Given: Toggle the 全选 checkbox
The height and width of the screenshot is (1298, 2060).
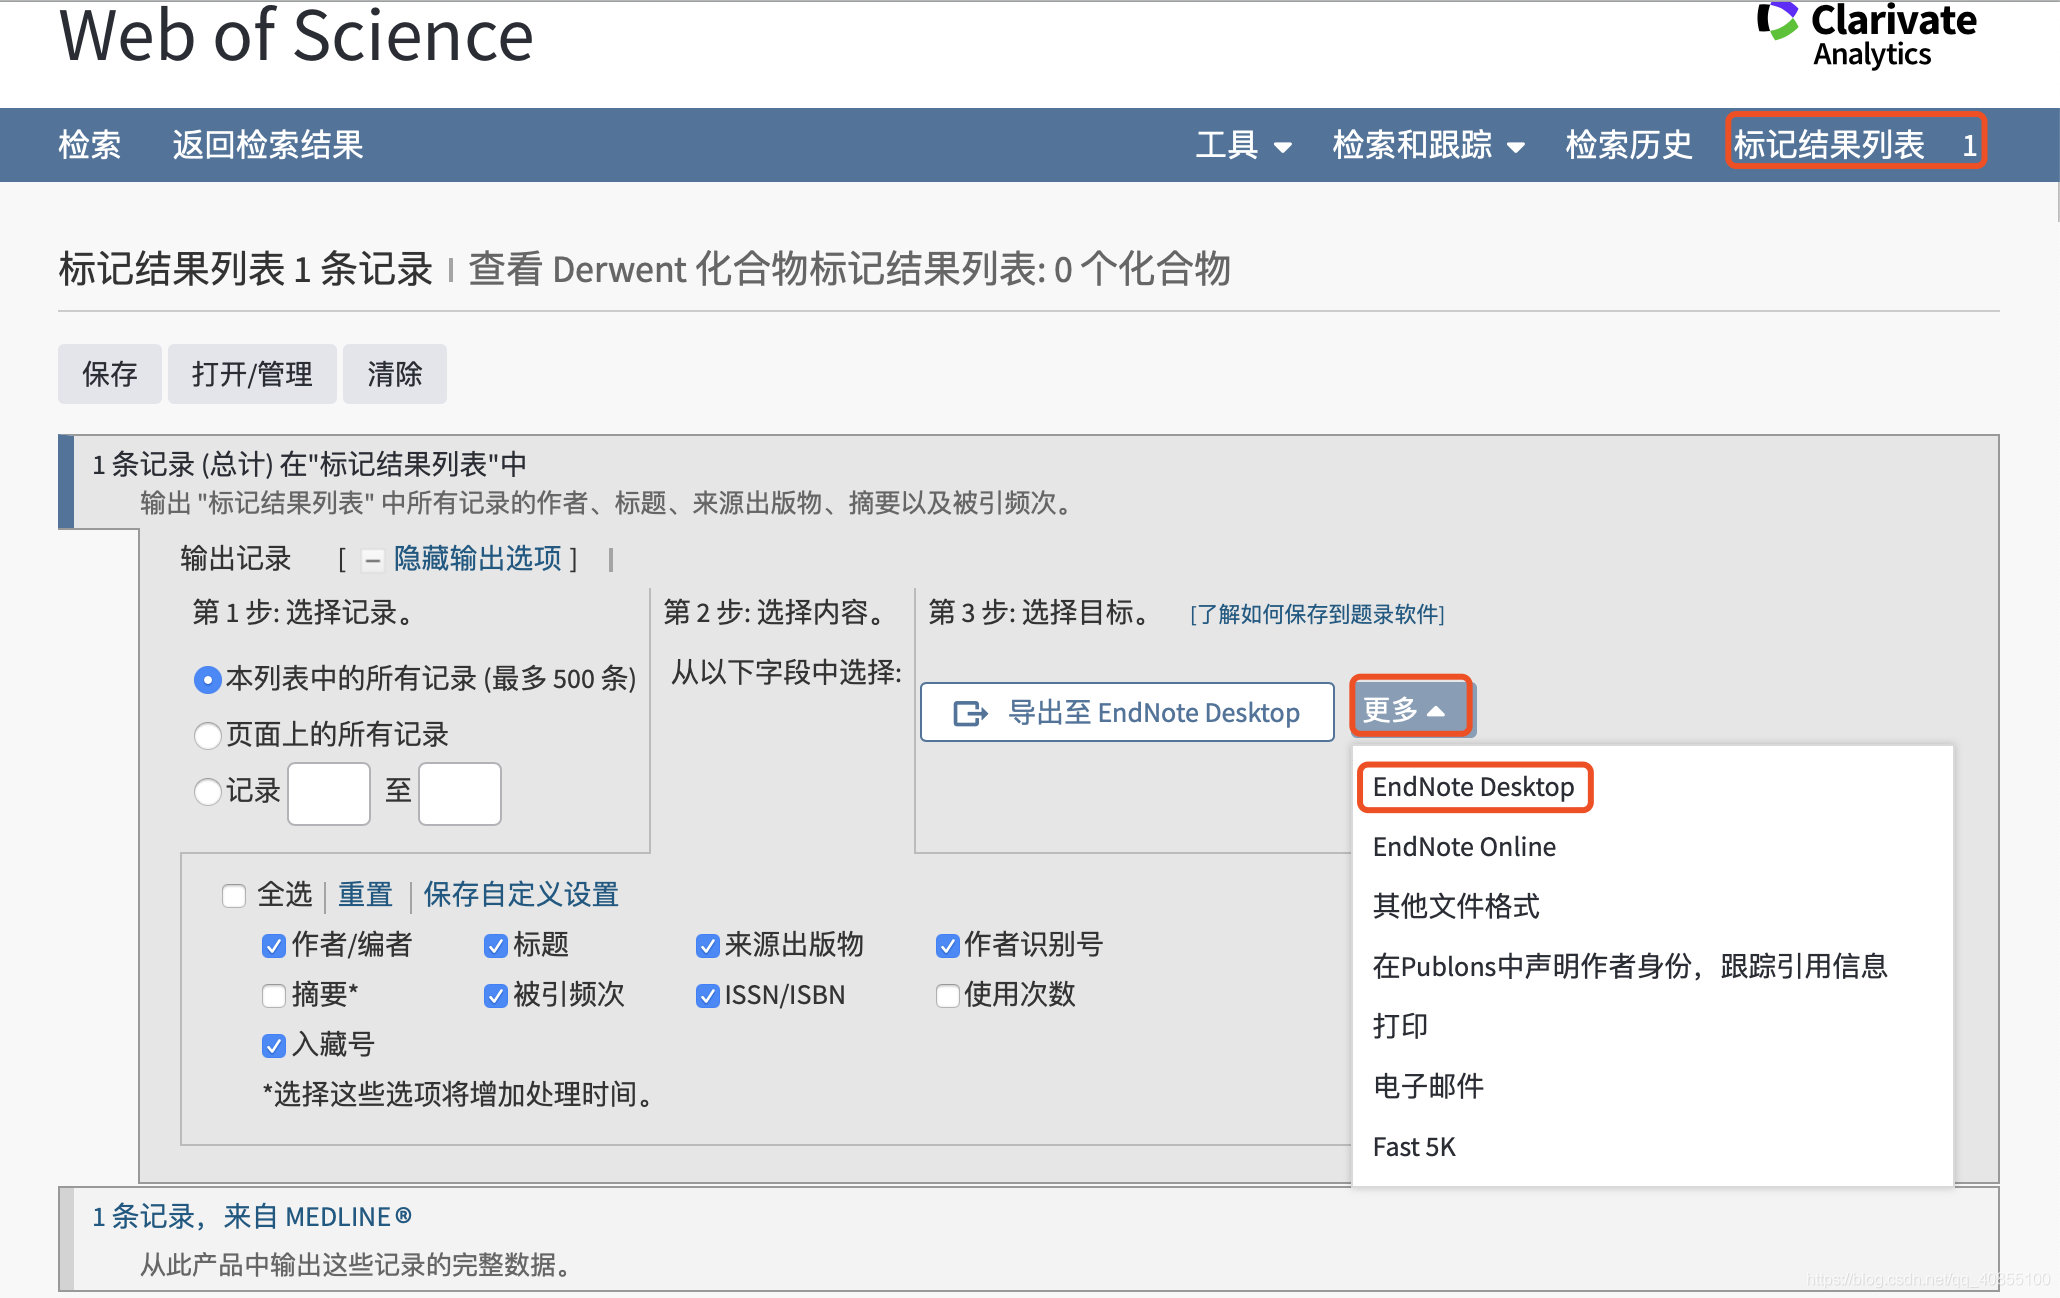Looking at the screenshot, I should pyautogui.click(x=234, y=895).
